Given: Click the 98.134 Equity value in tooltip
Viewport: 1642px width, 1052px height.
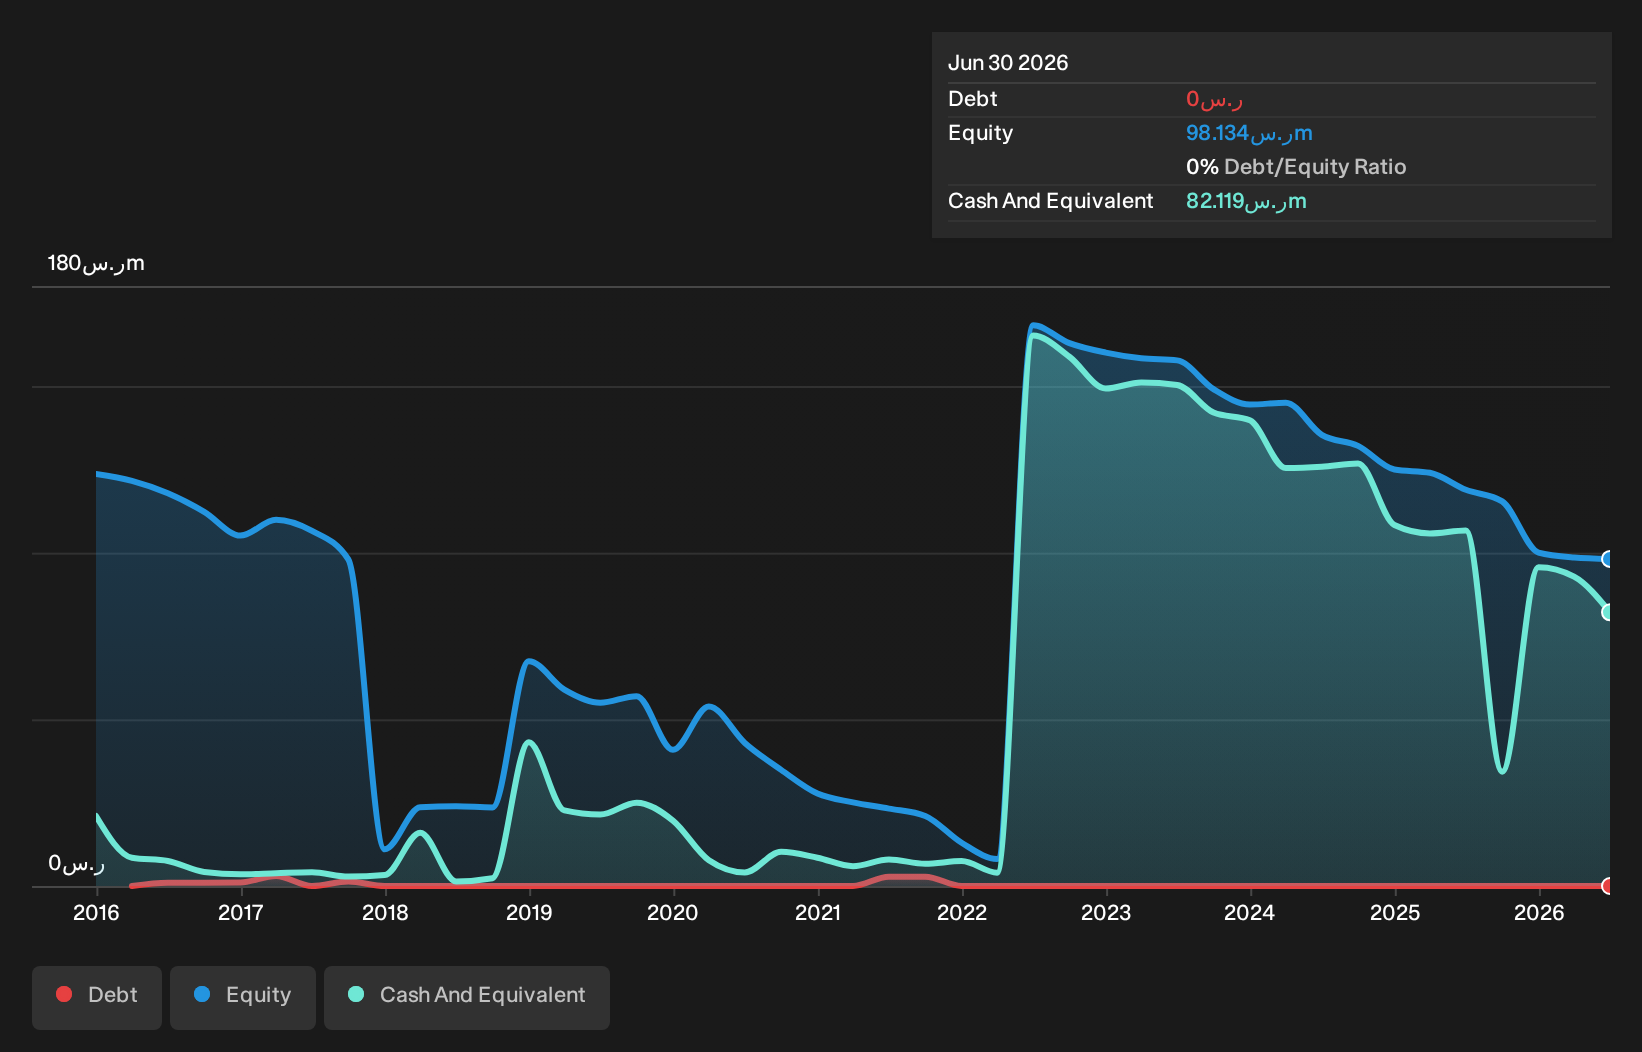Looking at the screenshot, I should pyautogui.click(x=1249, y=133).
